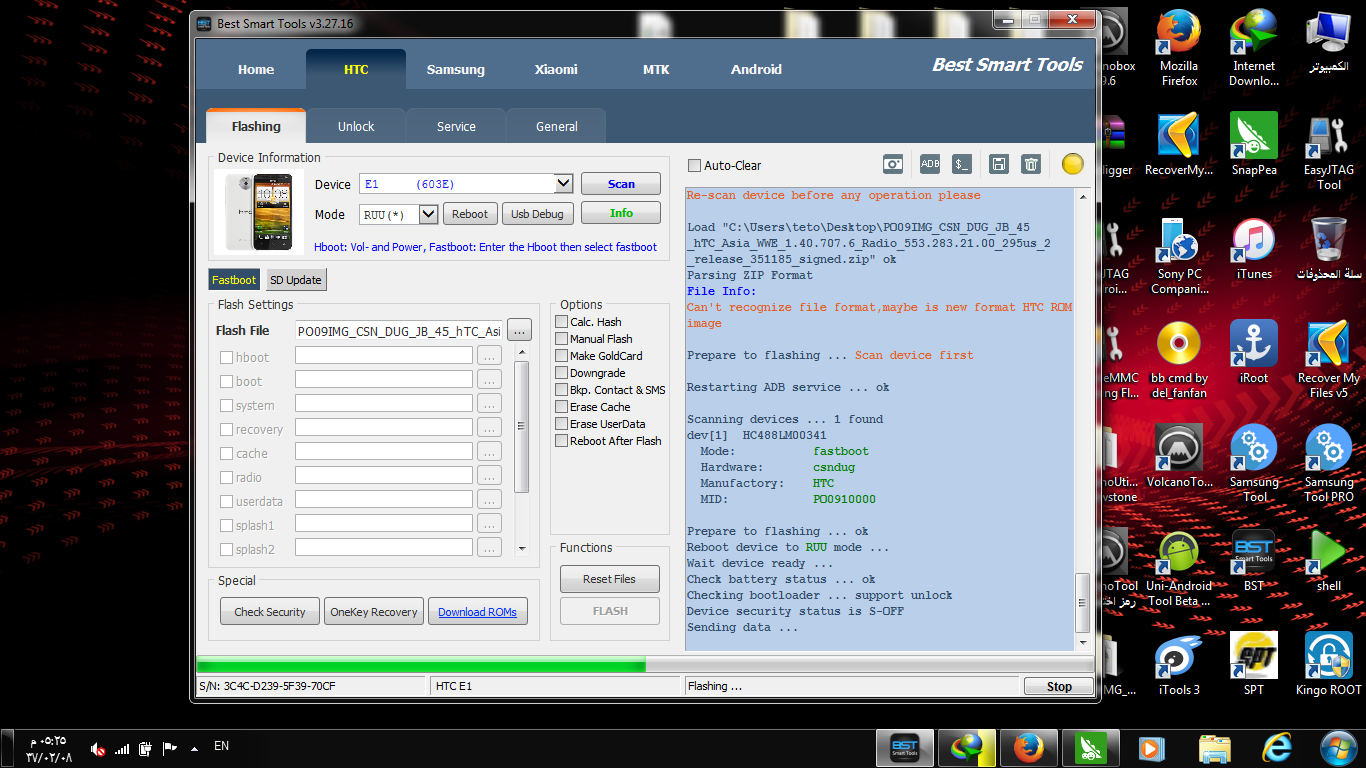Viewport: 1366px width, 768px height.
Task: Clear the log with the trash icon
Action: [x=1032, y=164]
